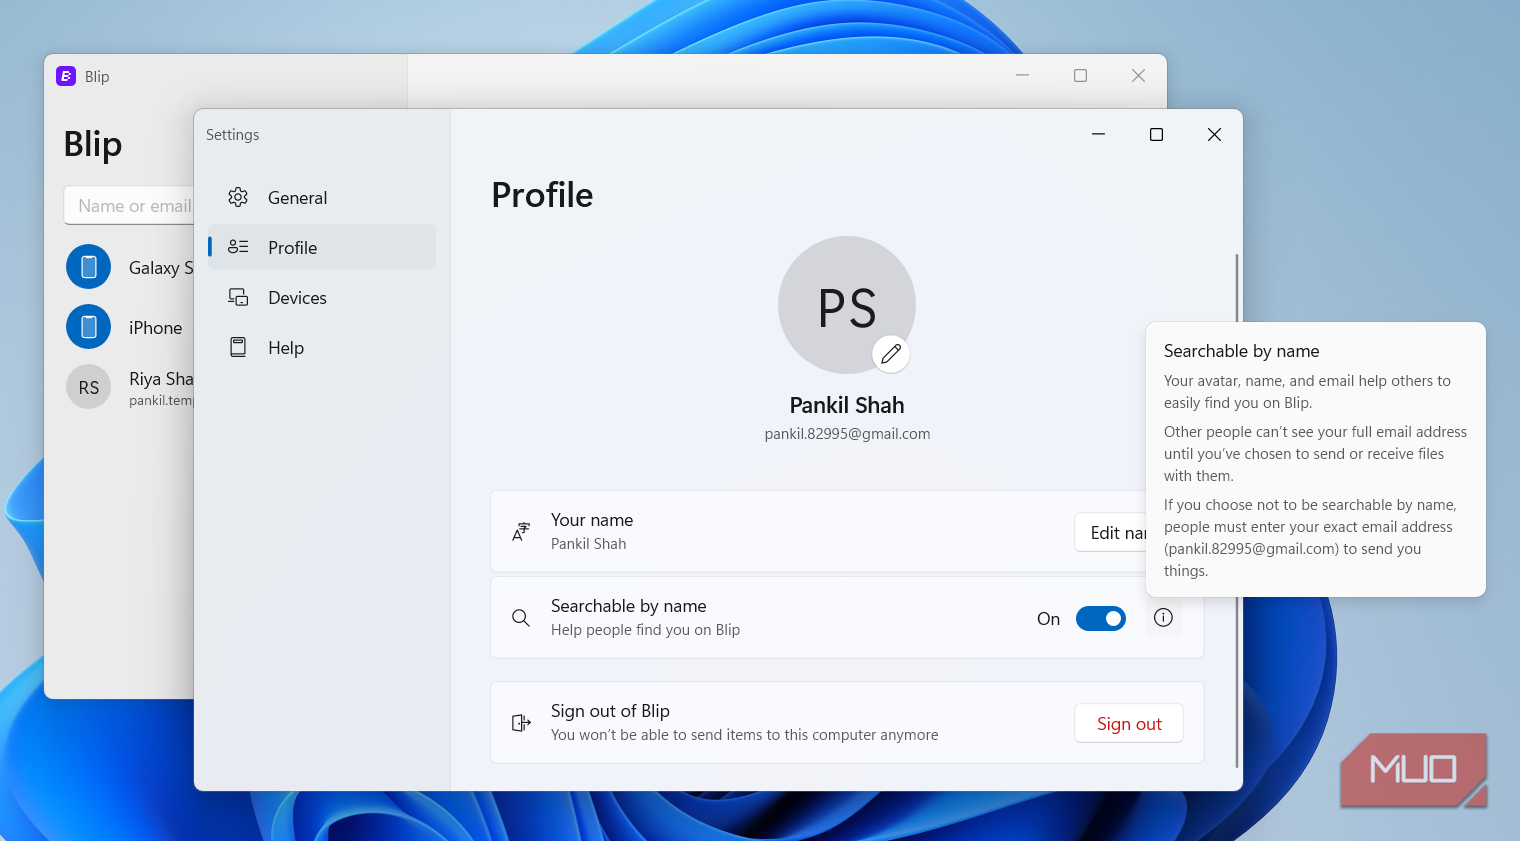The height and width of the screenshot is (841, 1520).
Task: Click the pencil edit avatar icon
Action: click(891, 354)
